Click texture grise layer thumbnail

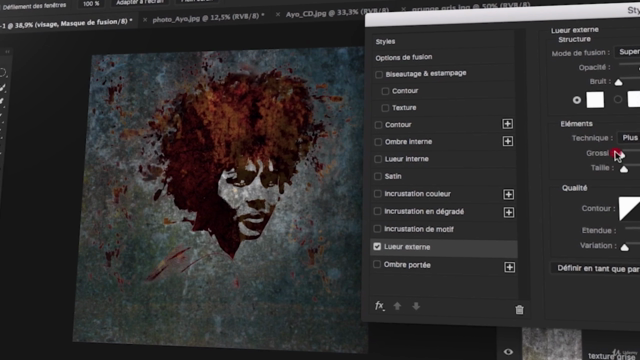coord(552,344)
